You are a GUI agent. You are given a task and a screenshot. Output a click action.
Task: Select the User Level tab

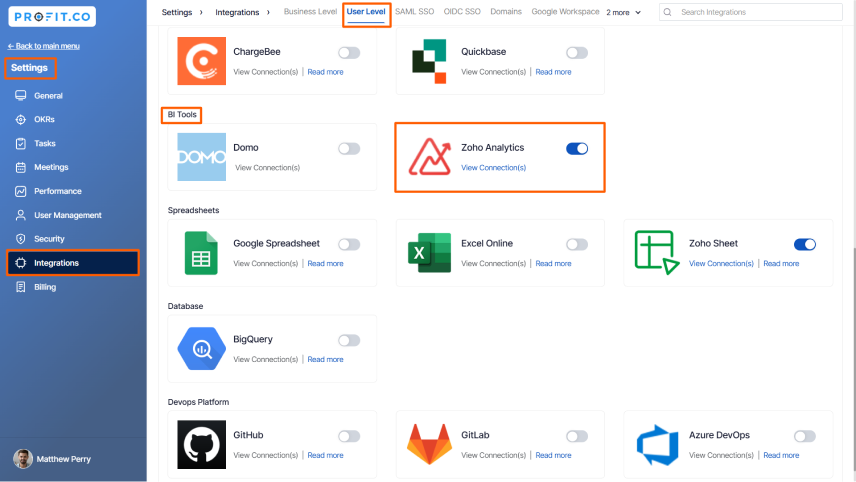pos(366,11)
